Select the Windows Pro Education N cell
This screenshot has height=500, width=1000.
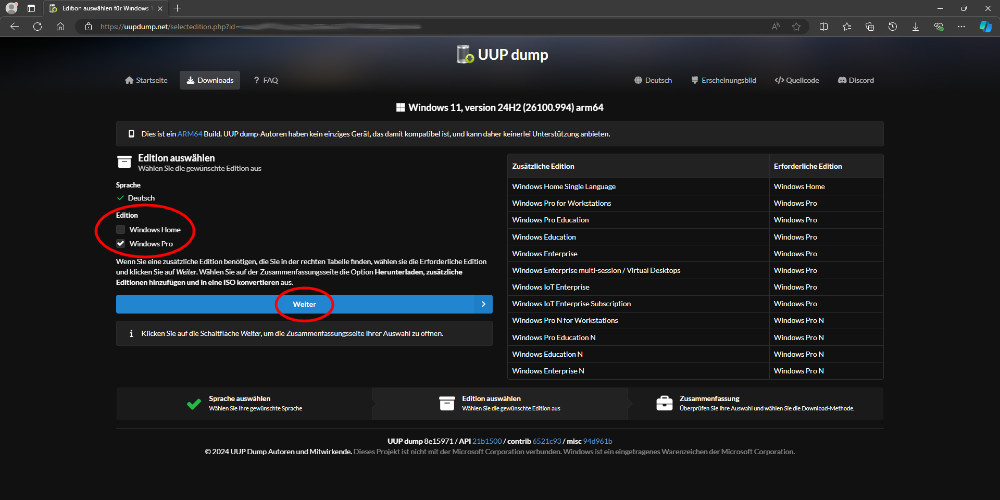[x=638, y=337]
